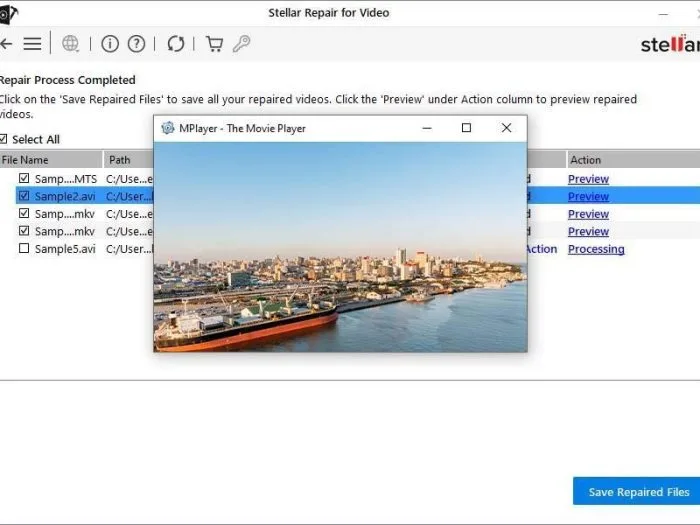Preview the Samp....MTS repaired file
Image resolution: width=700 pixels, height=525 pixels.
coord(588,179)
